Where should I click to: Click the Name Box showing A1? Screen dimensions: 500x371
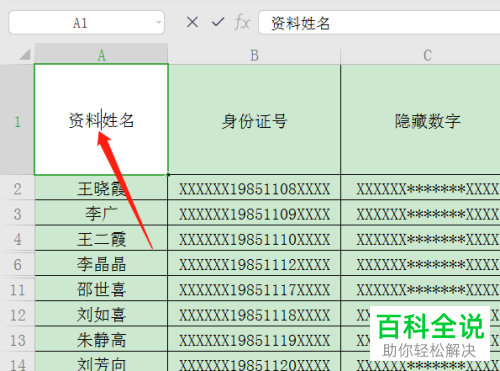point(87,22)
